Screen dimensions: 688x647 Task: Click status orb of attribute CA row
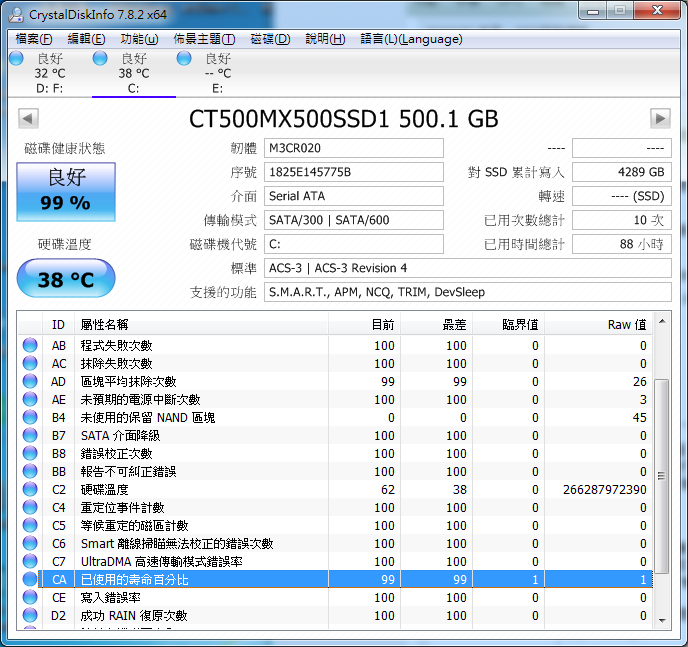coord(30,579)
